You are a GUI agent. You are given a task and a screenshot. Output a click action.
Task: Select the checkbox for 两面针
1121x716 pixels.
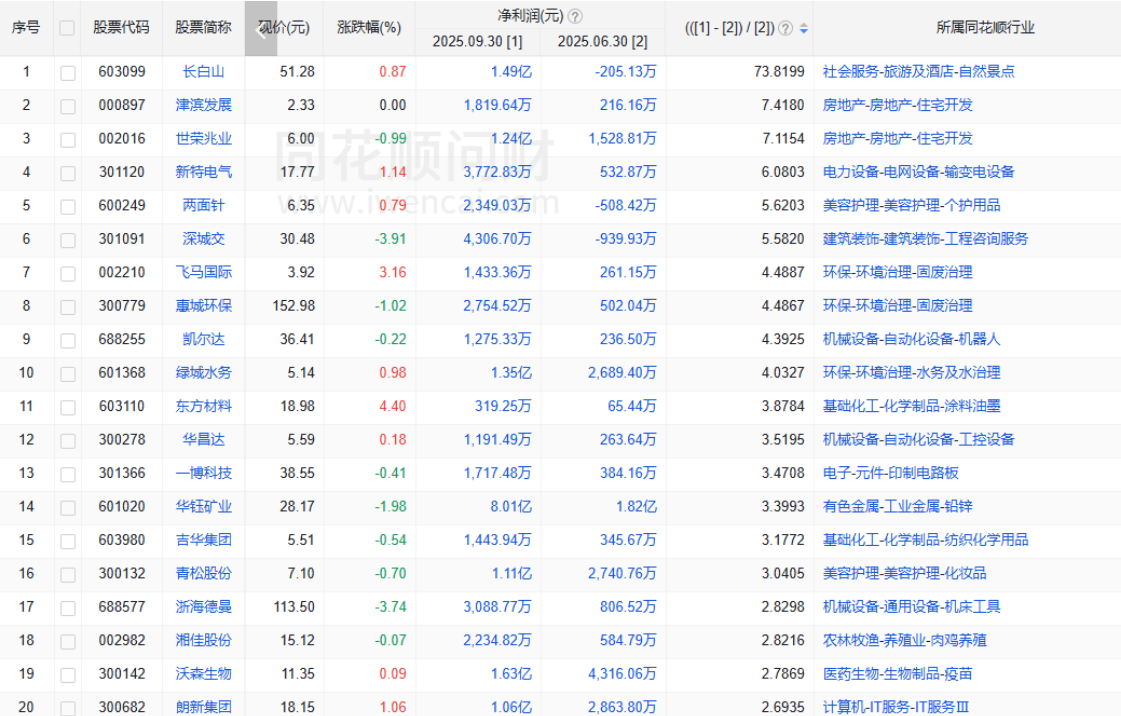[x=67, y=206]
